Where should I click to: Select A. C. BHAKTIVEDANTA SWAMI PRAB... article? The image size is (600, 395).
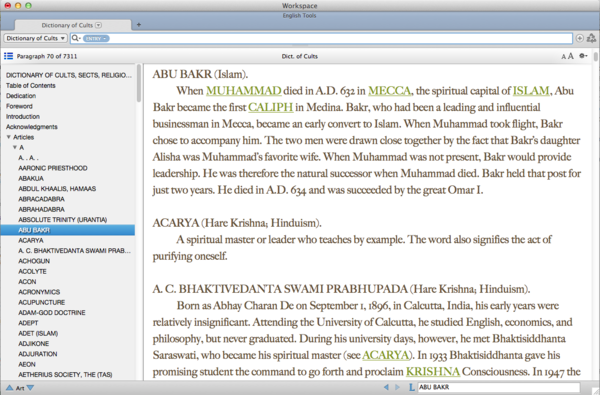coord(74,251)
